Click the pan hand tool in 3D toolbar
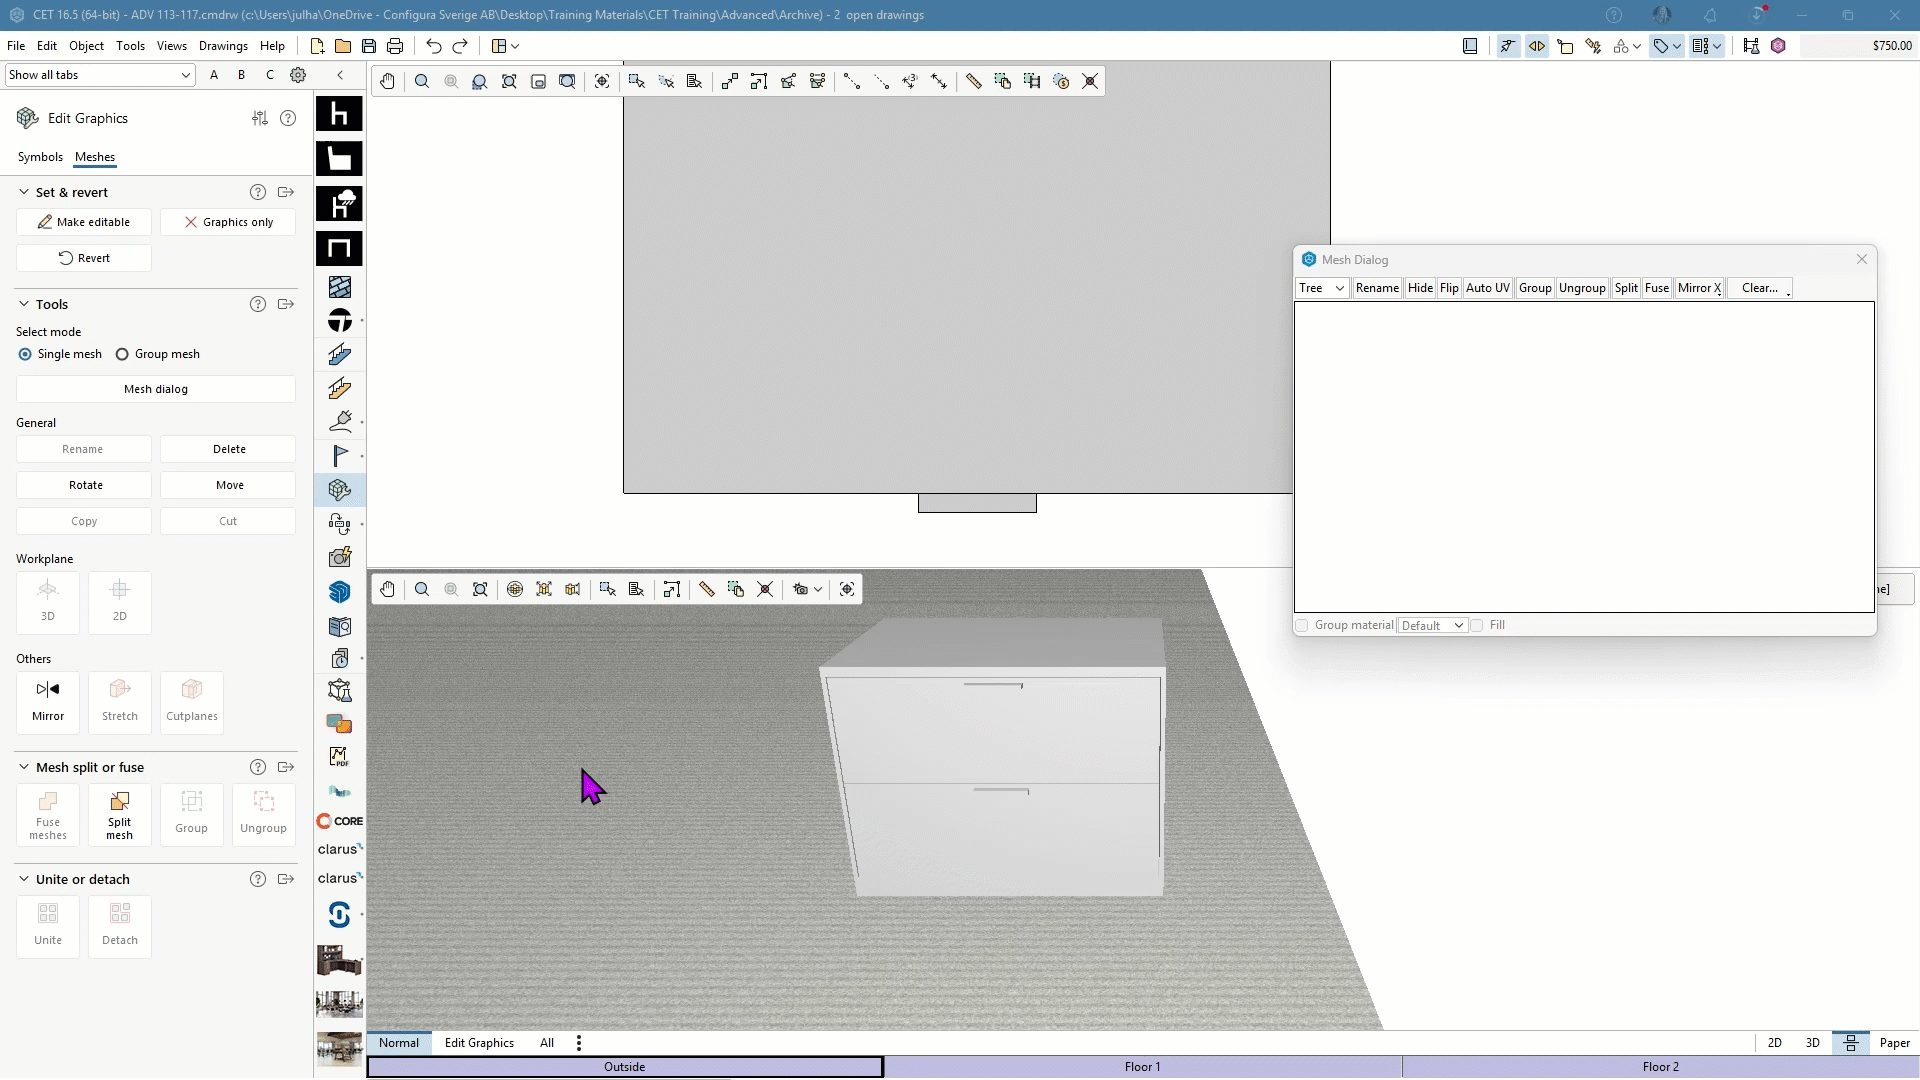The width and height of the screenshot is (1920, 1080). pos(387,589)
